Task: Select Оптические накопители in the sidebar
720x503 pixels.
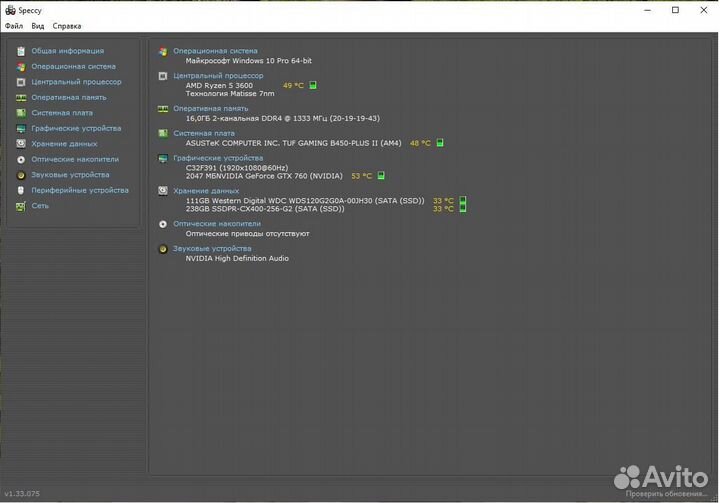Action: pos(74,159)
